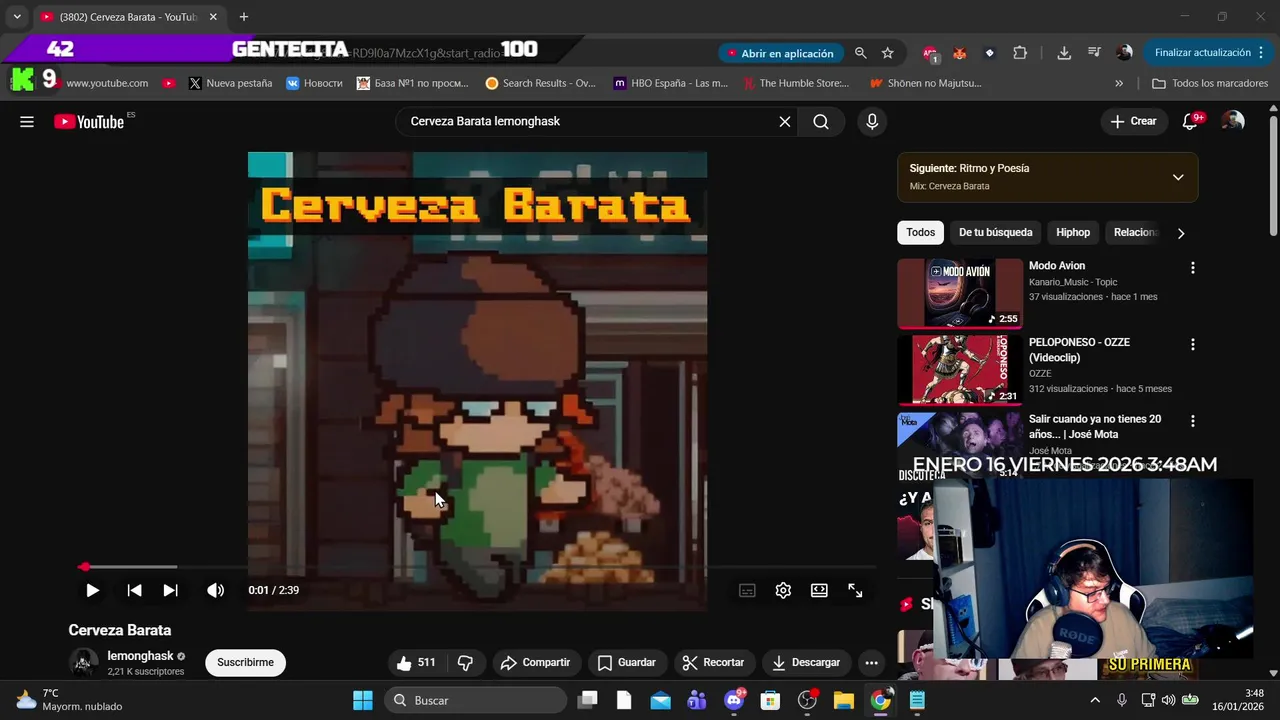Open the lemonghask channel name link
The width and height of the screenshot is (1280, 720).
[x=140, y=656]
